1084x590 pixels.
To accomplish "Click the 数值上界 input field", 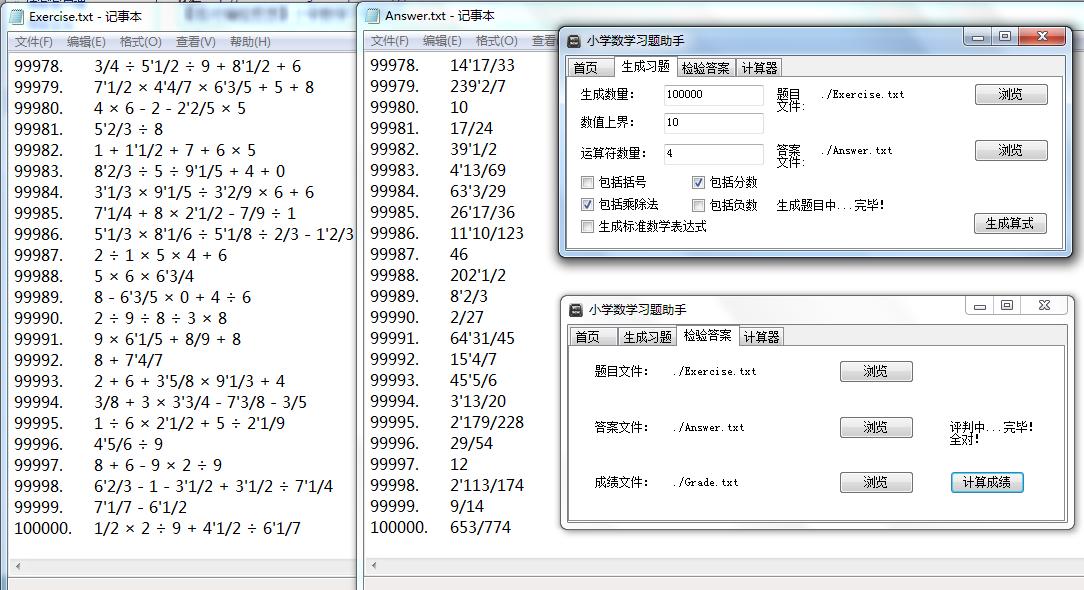I will [713, 123].
